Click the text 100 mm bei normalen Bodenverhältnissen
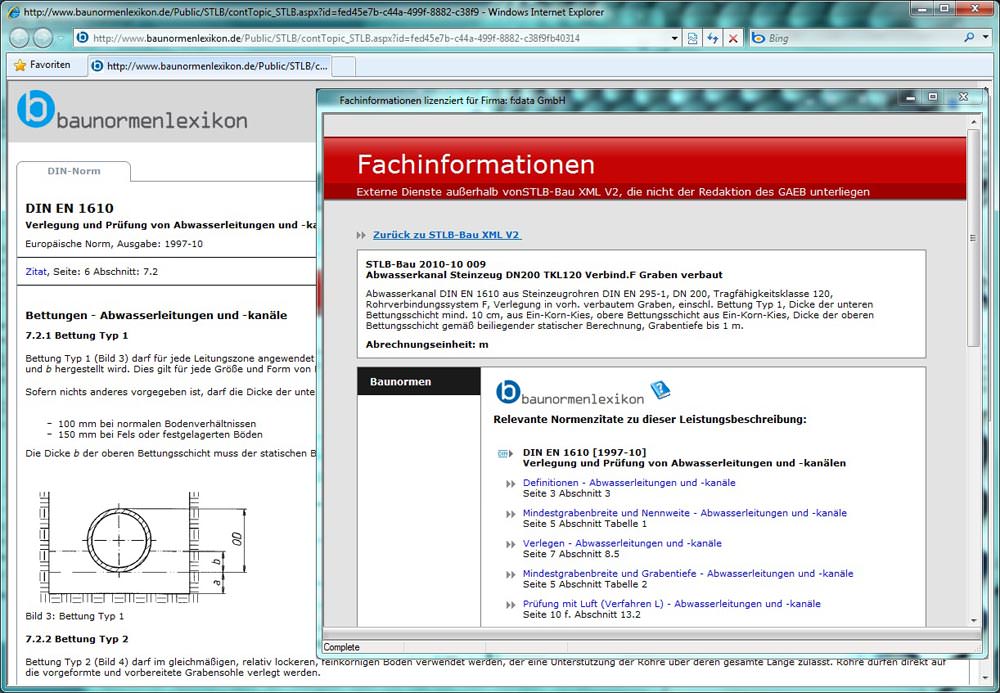 click(x=157, y=423)
